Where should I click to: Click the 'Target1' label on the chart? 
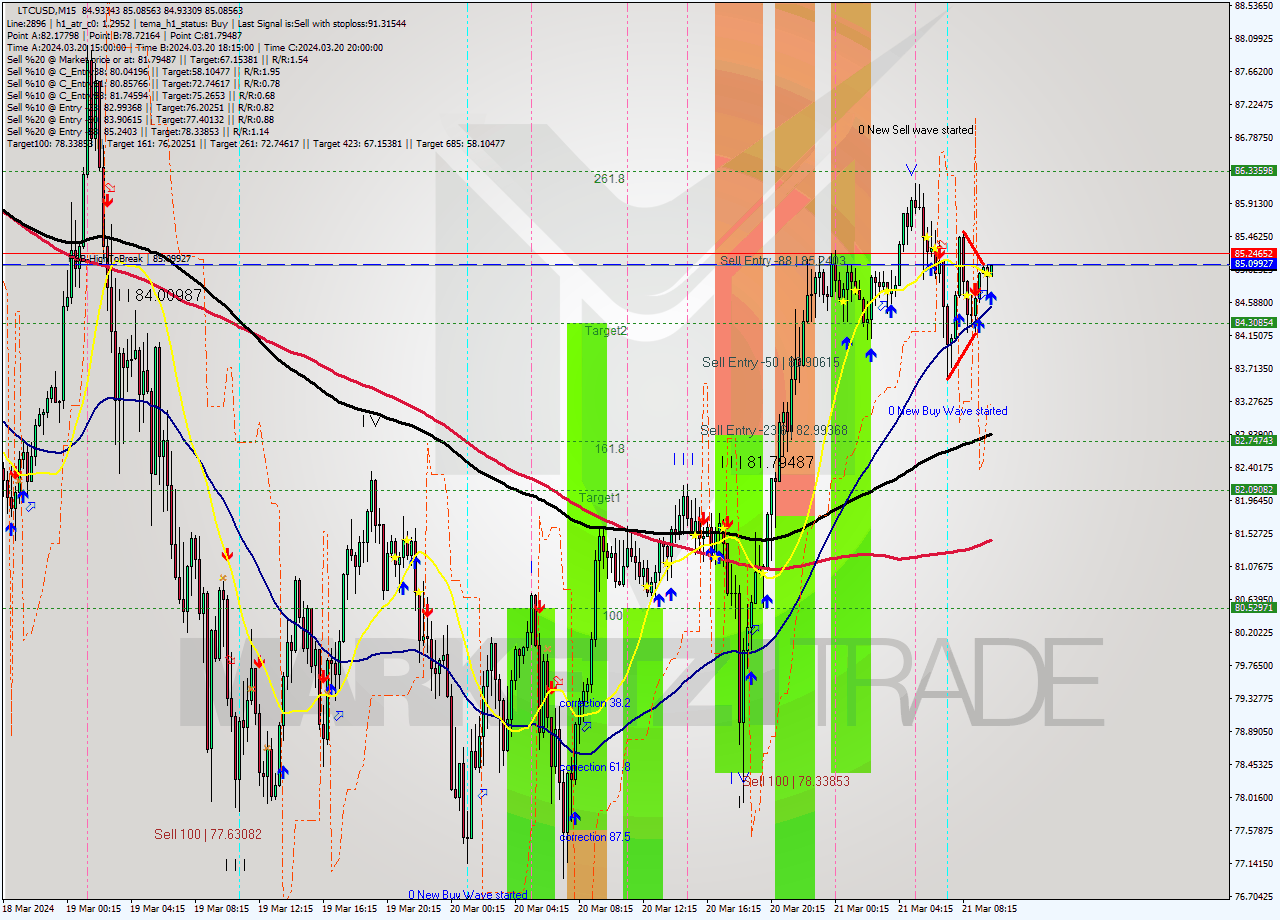[x=599, y=497]
